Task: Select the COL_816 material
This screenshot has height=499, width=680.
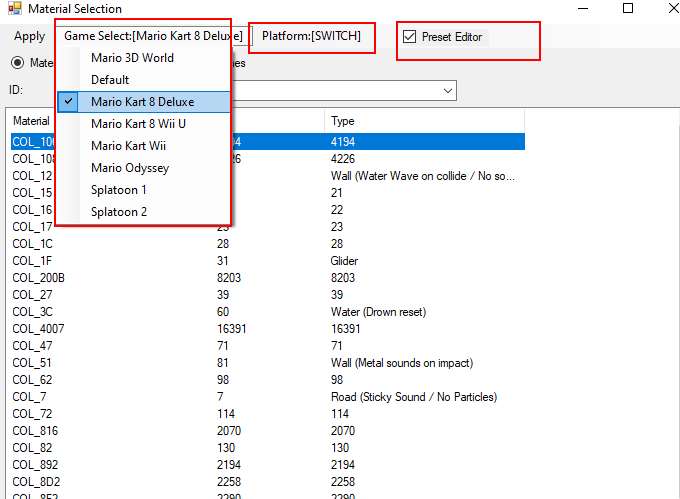Action: [x=268, y=431]
